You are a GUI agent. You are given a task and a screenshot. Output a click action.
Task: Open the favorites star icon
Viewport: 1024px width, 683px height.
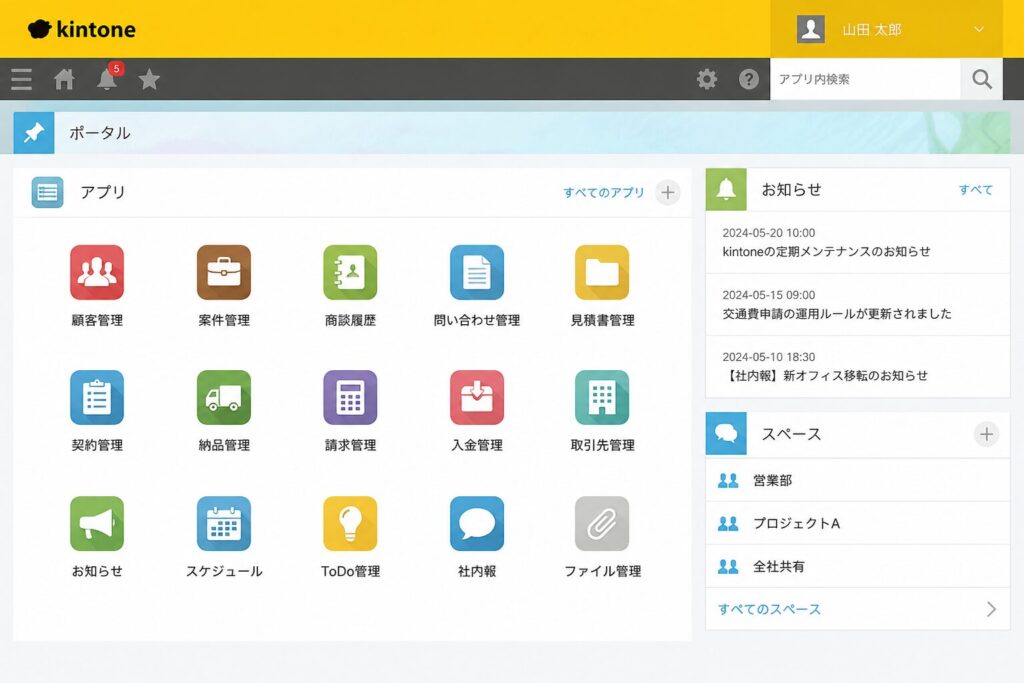pyautogui.click(x=149, y=79)
